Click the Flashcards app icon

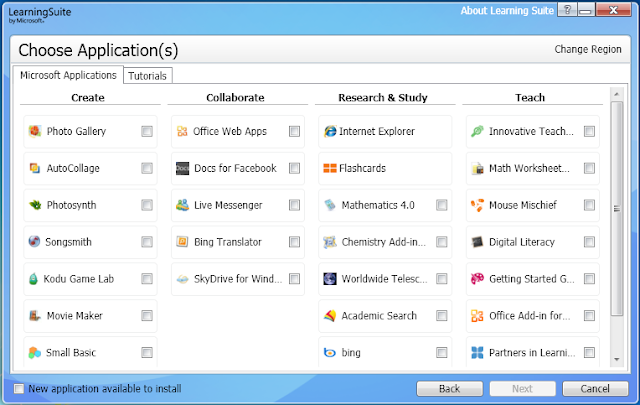(x=329, y=168)
